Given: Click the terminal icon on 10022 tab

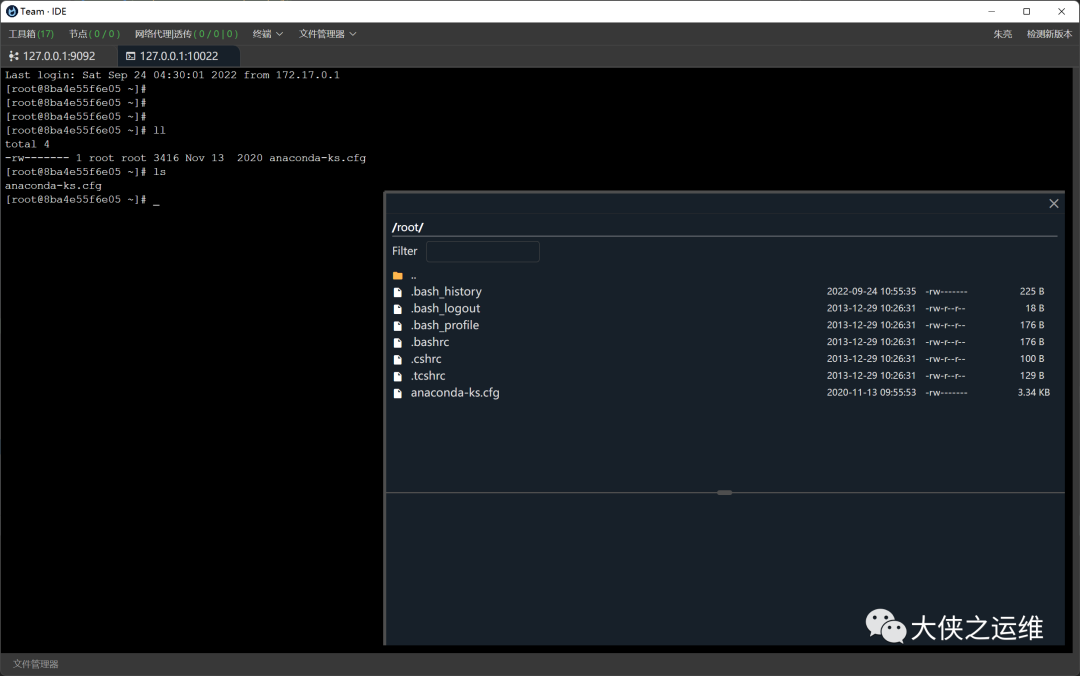Looking at the screenshot, I should pos(130,56).
